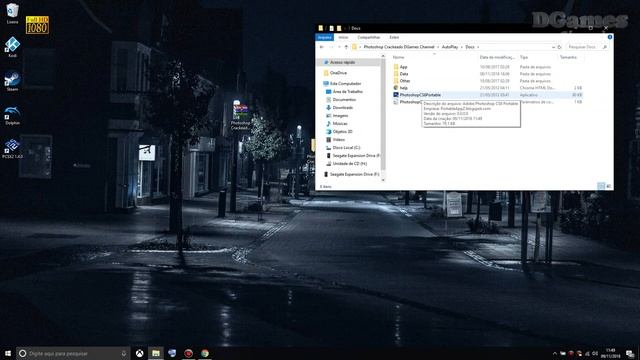640x360 pixels.
Task: Open Vídeos in navigation pane
Action: pos(338,140)
